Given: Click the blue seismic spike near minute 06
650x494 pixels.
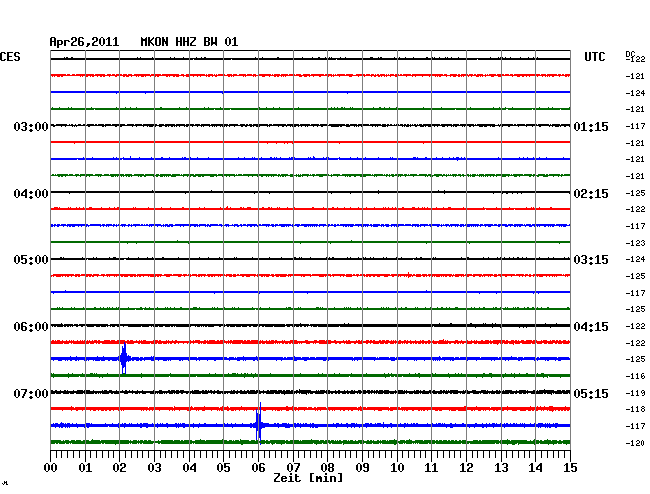Looking at the screenshot, I should coord(259,424).
